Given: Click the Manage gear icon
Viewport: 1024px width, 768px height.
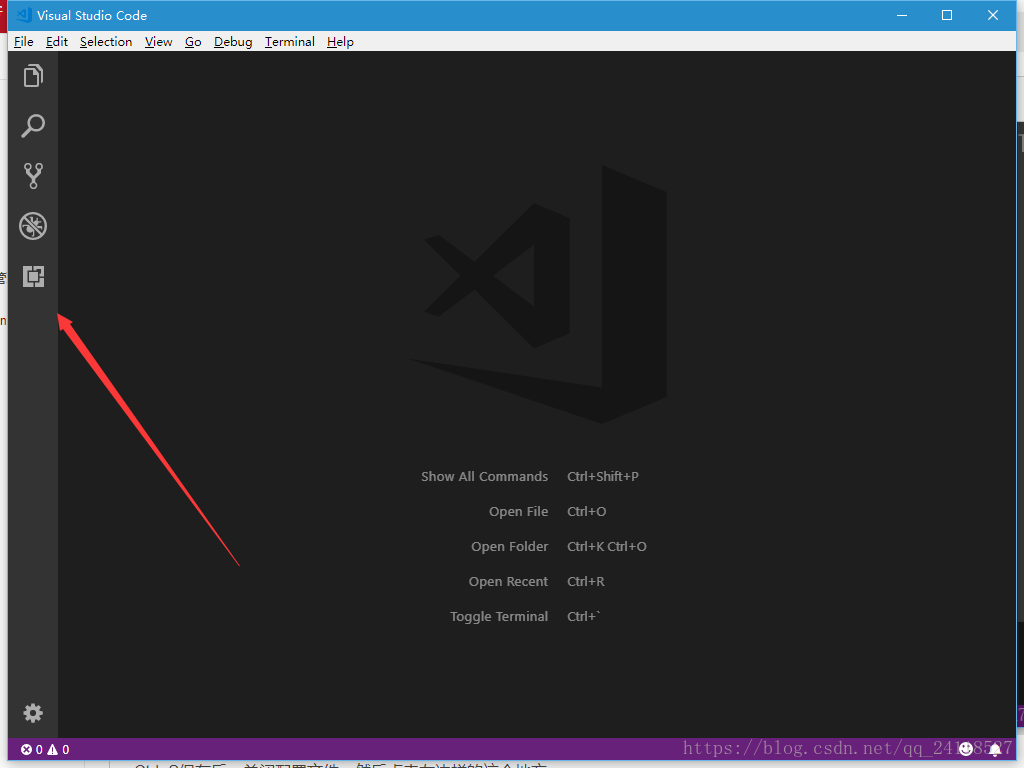Looking at the screenshot, I should tap(33, 712).
